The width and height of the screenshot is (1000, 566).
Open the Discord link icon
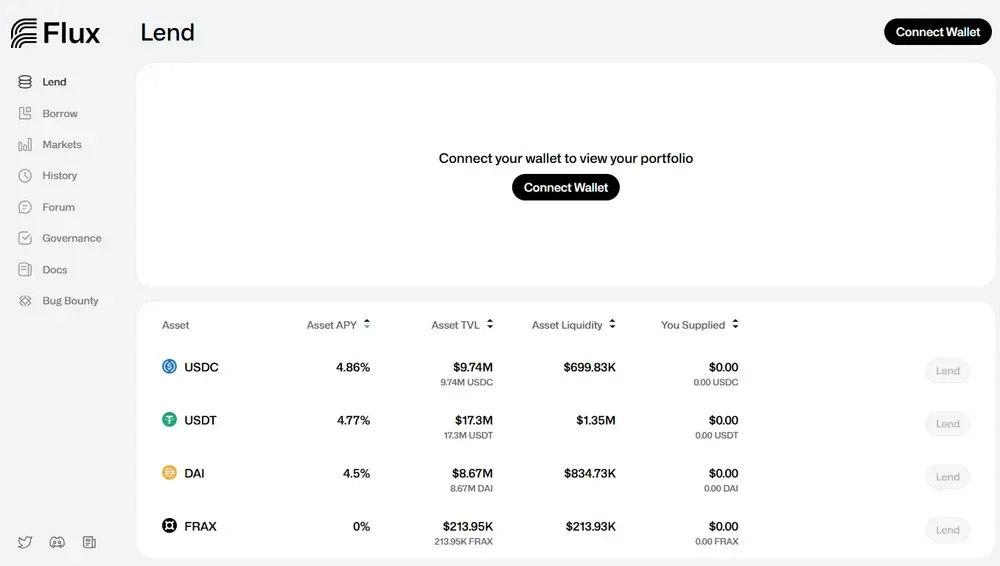pos(57,542)
